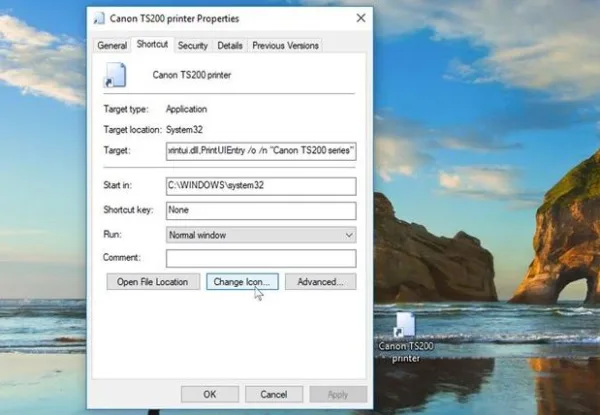Click the greyed Apply button
Viewport: 600px width, 415px height.
(338, 394)
